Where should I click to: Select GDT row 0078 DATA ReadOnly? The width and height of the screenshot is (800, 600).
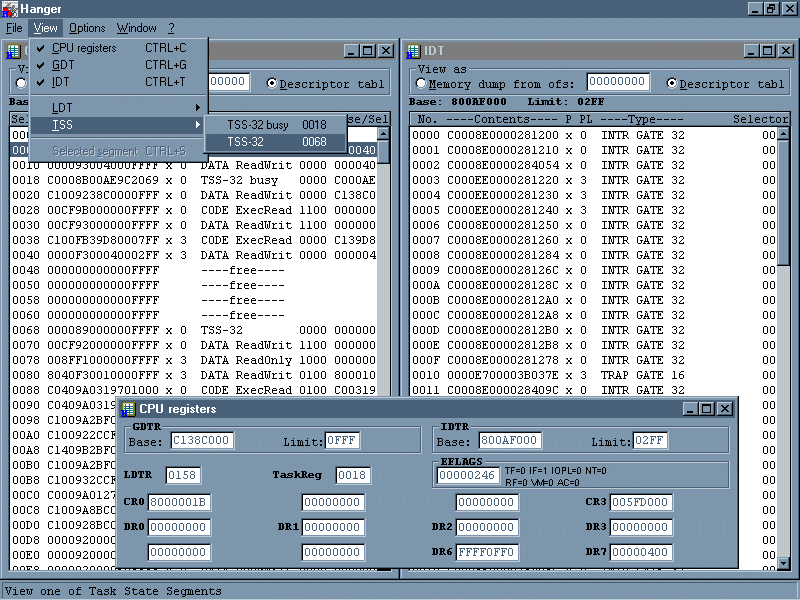point(194,360)
